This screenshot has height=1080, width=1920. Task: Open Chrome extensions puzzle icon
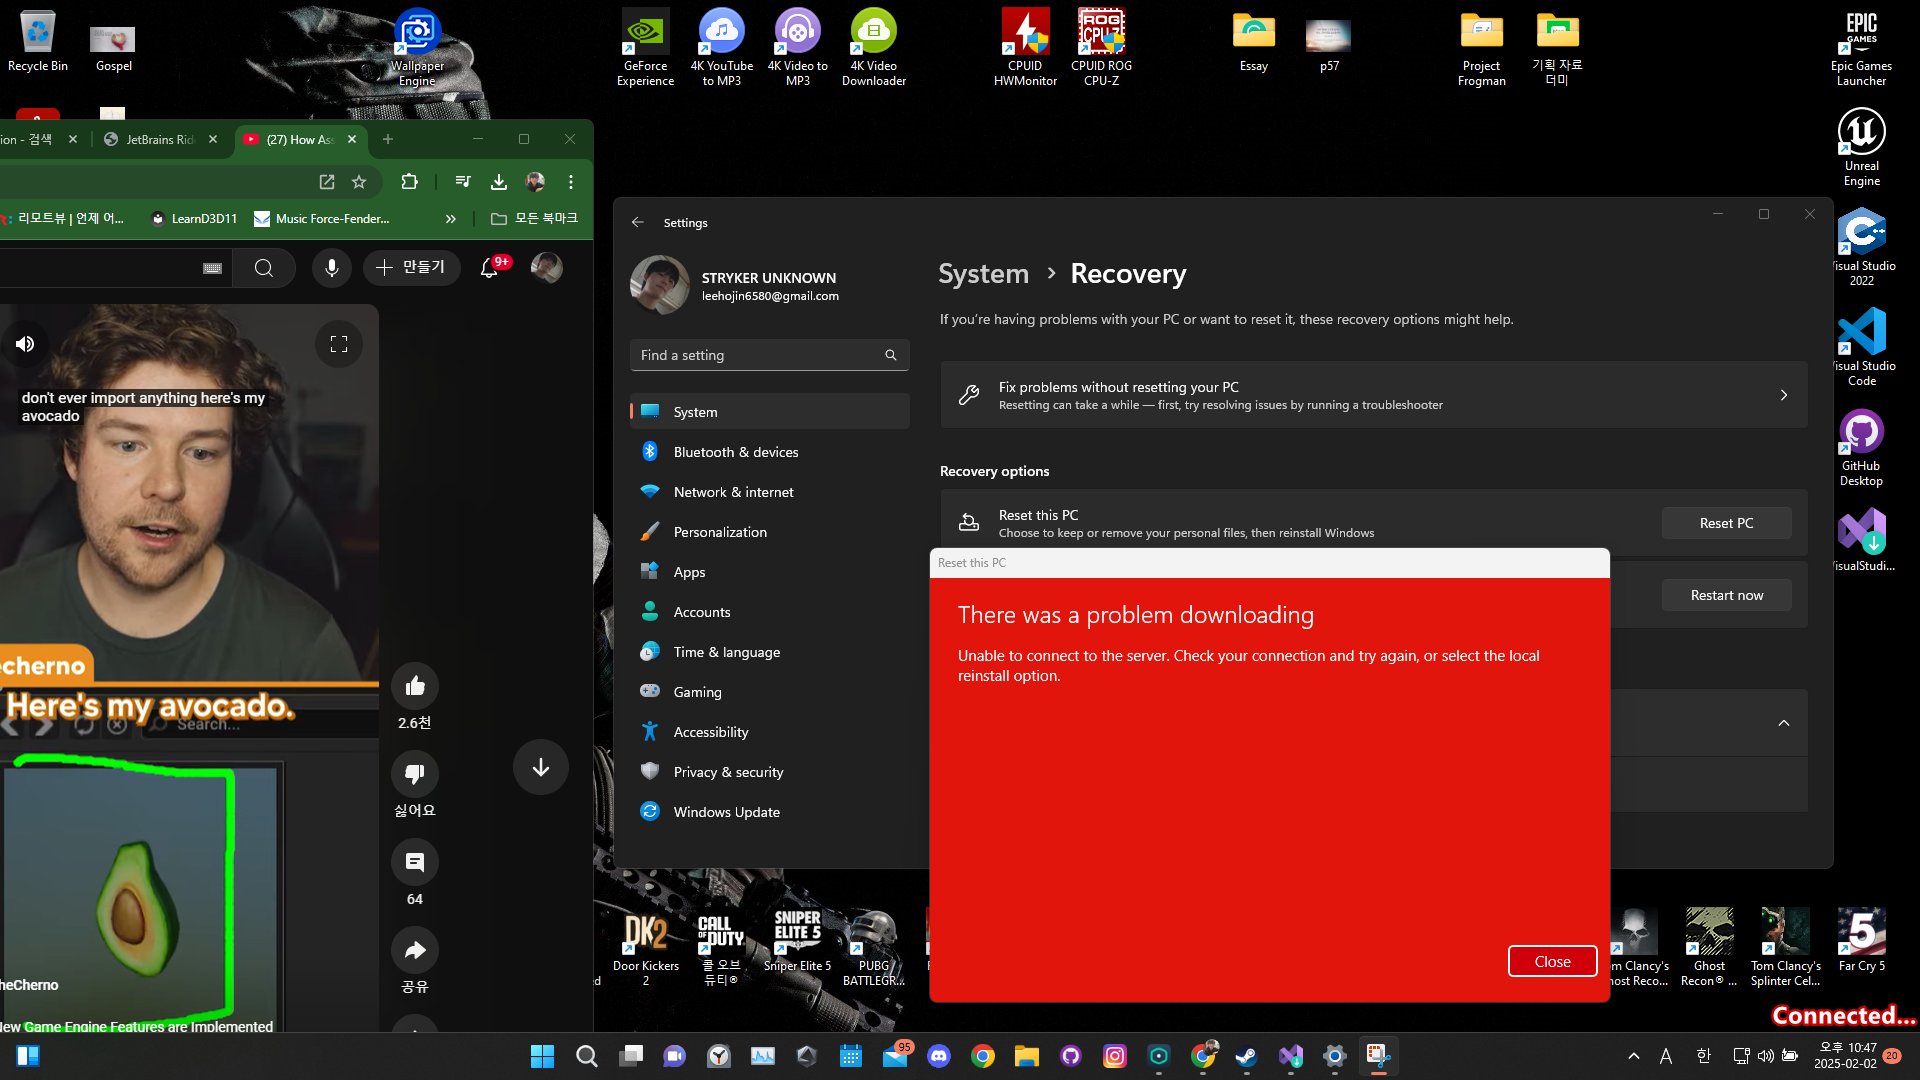coord(409,182)
